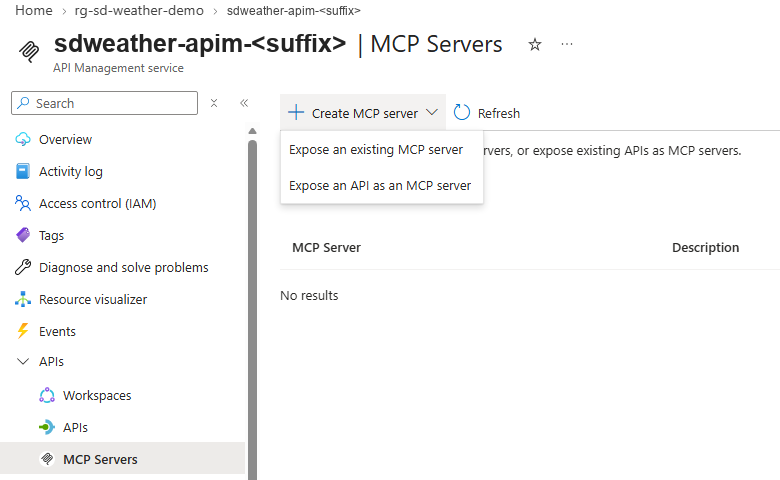Choose Expose an API as an MCP server
This screenshot has height=480, width=780.
(x=380, y=186)
